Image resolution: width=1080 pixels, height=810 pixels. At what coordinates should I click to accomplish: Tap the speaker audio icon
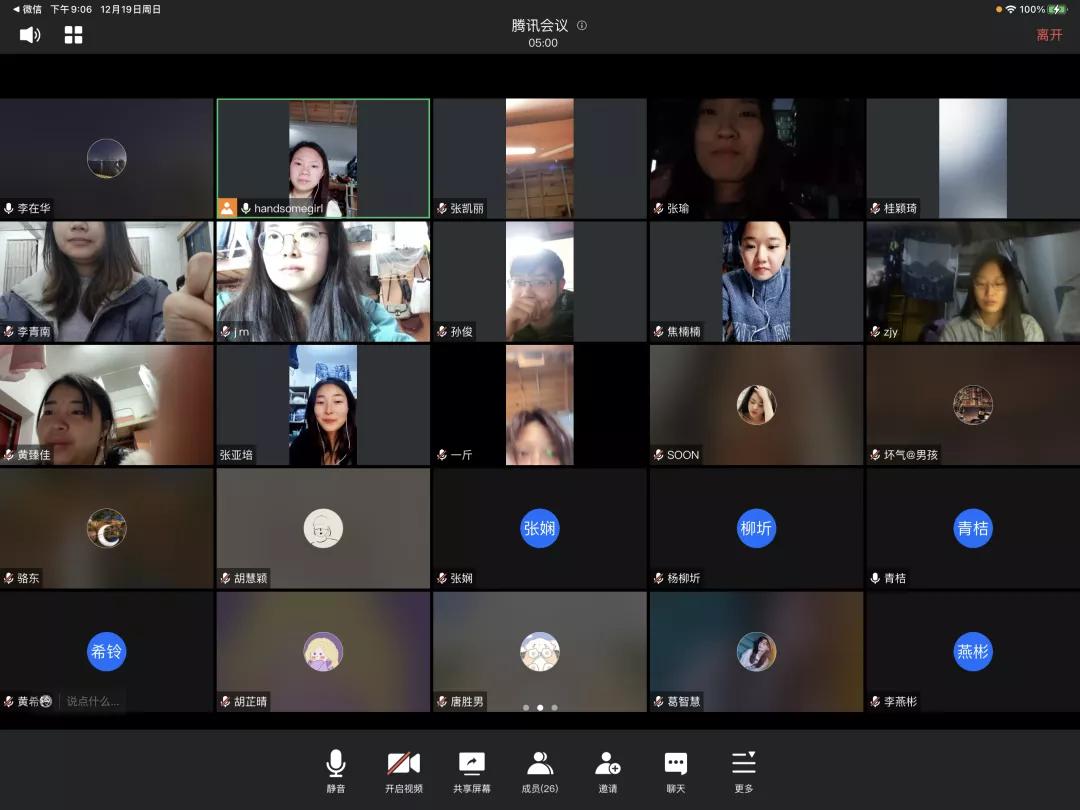30,35
